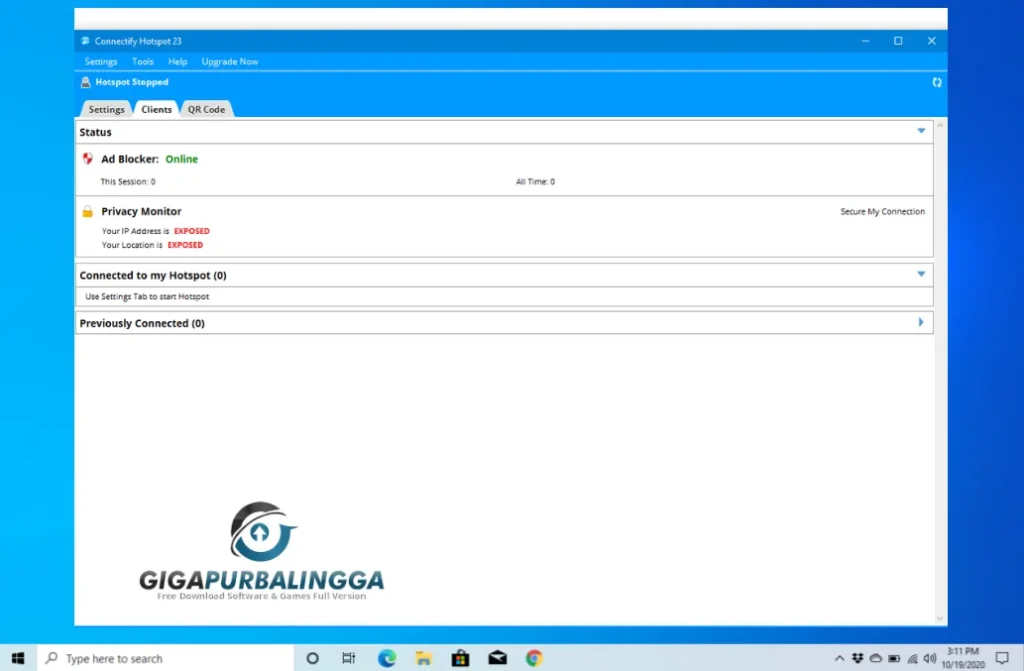Click Upgrade Now in the menu bar

pos(230,62)
